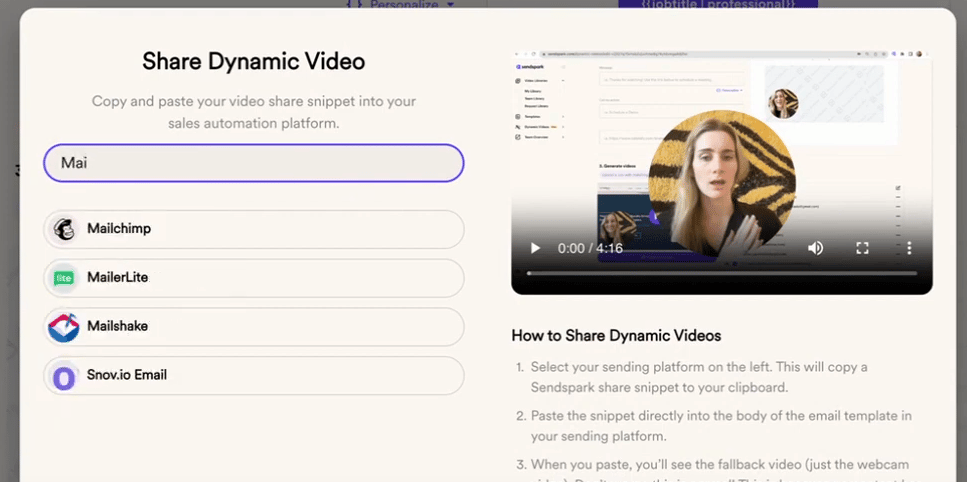Click the purple Snov.io logo icon

(64, 377)
